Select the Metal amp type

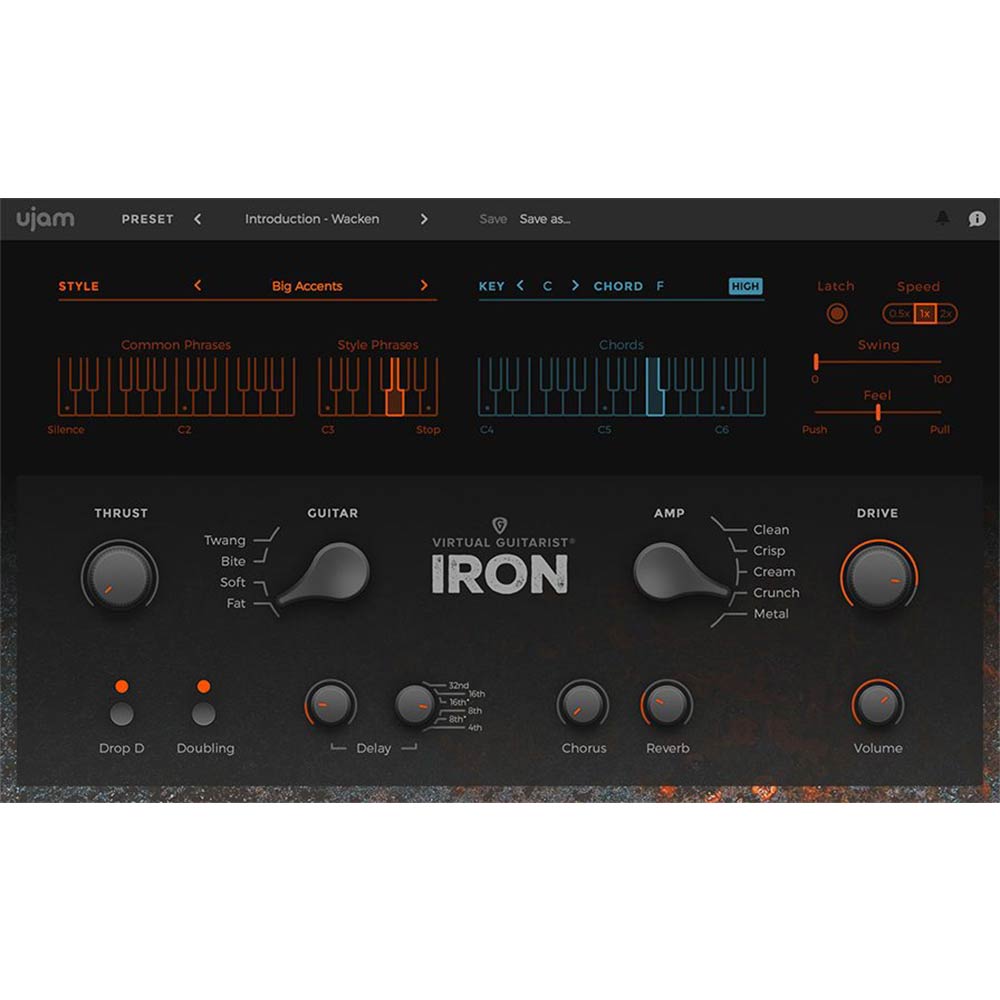click(770, 614)
